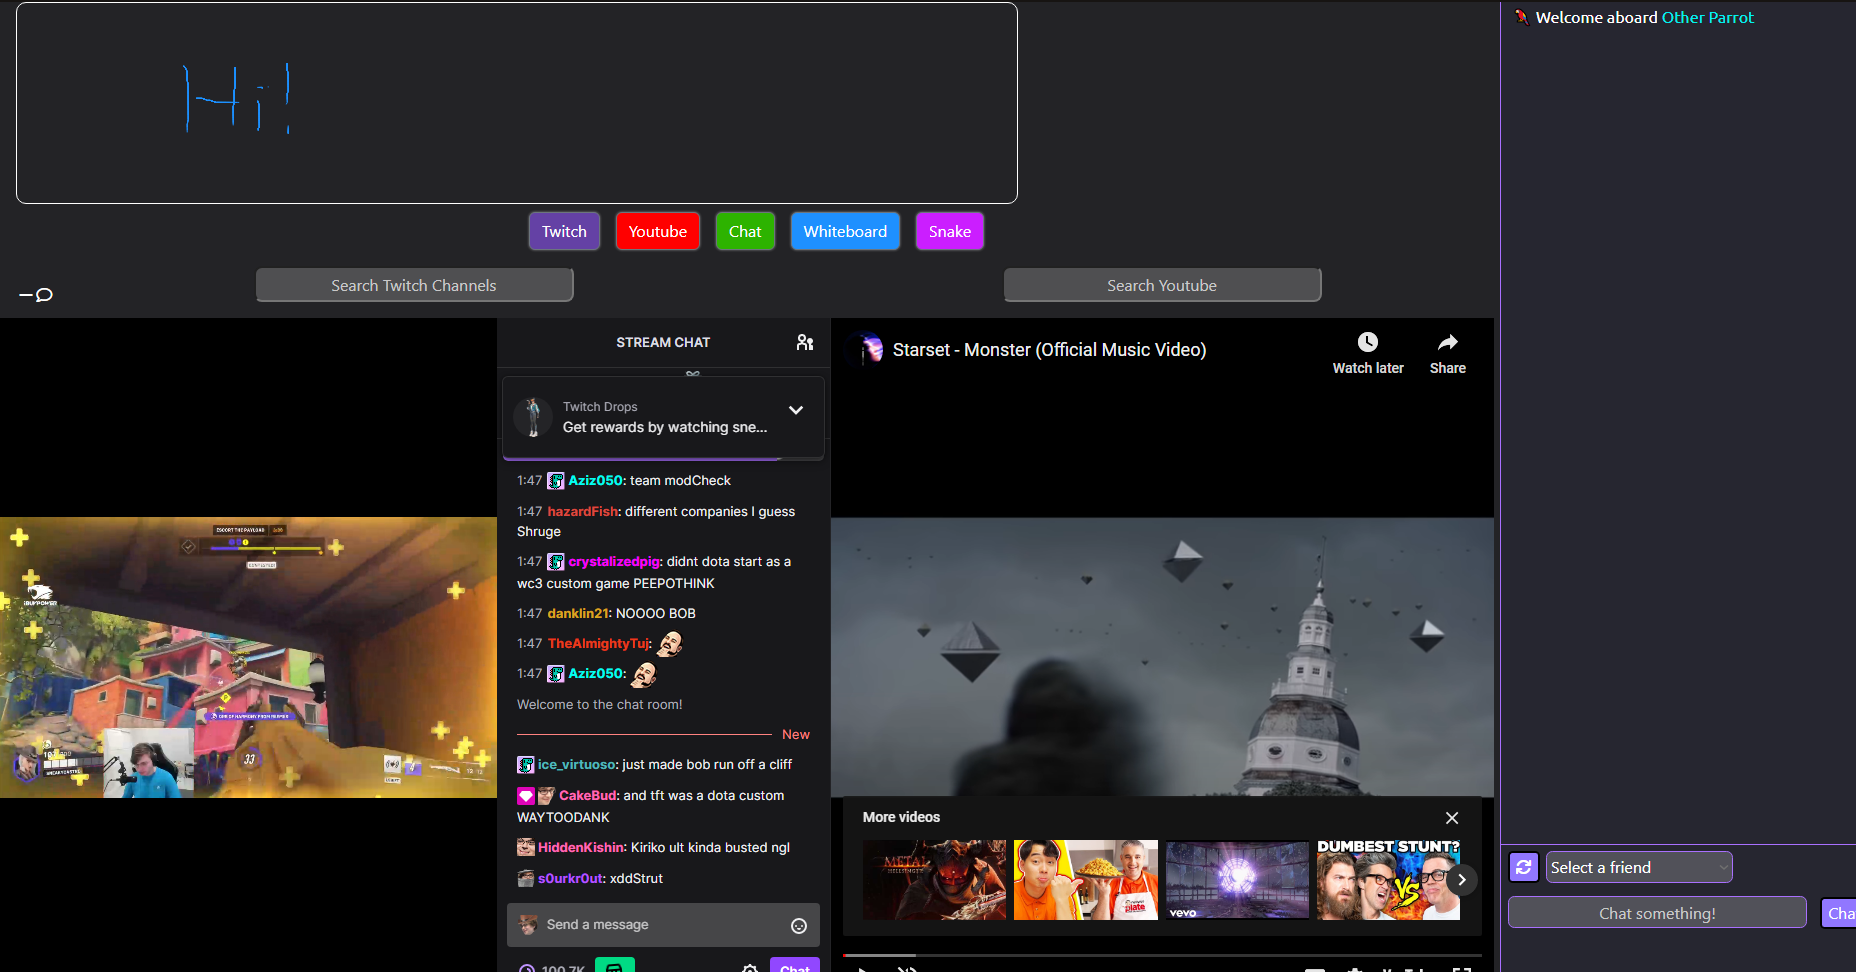The image size is (1856, 972).
Task: Send message with Twitch Chat button
Action: point(795,965)
